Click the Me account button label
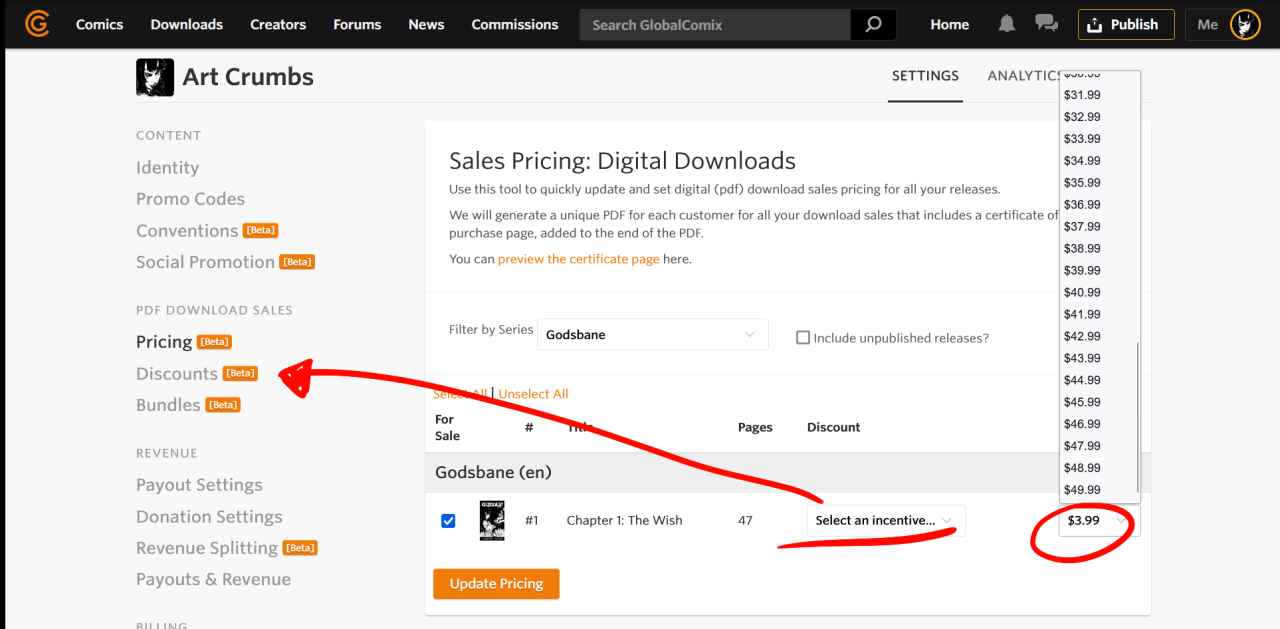This screenshot has width=1280, height=629. tap(1208, 24)
